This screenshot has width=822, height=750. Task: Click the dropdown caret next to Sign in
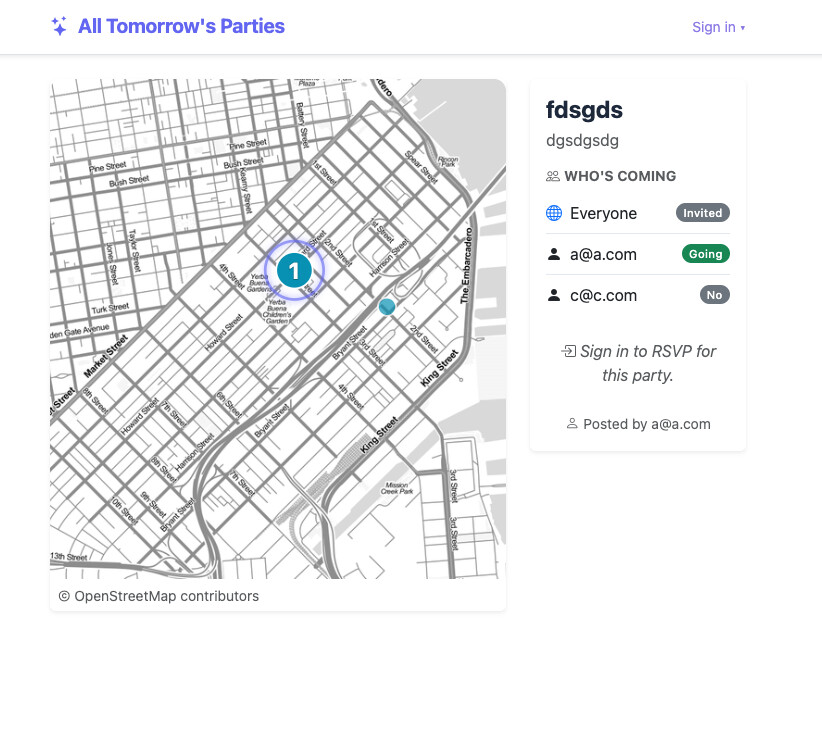point(743,28)
